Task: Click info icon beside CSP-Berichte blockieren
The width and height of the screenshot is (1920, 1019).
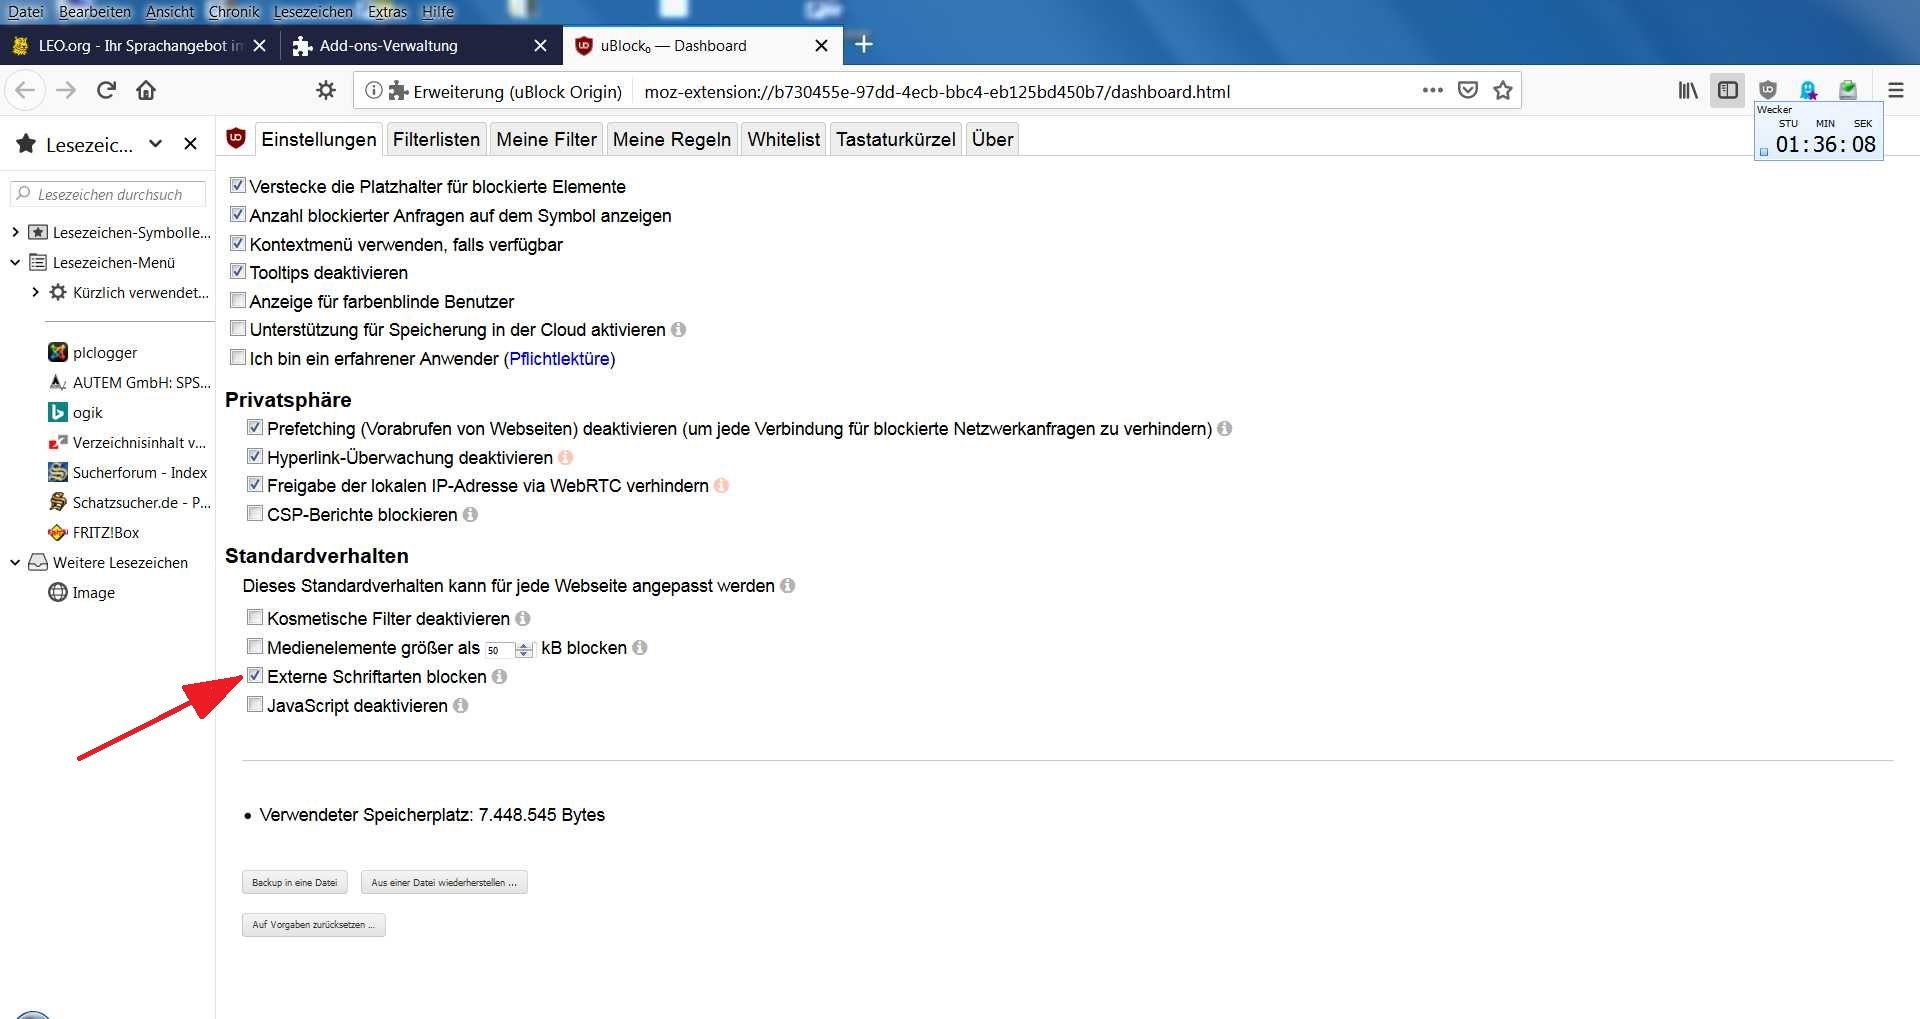Action: click(470, 515)
